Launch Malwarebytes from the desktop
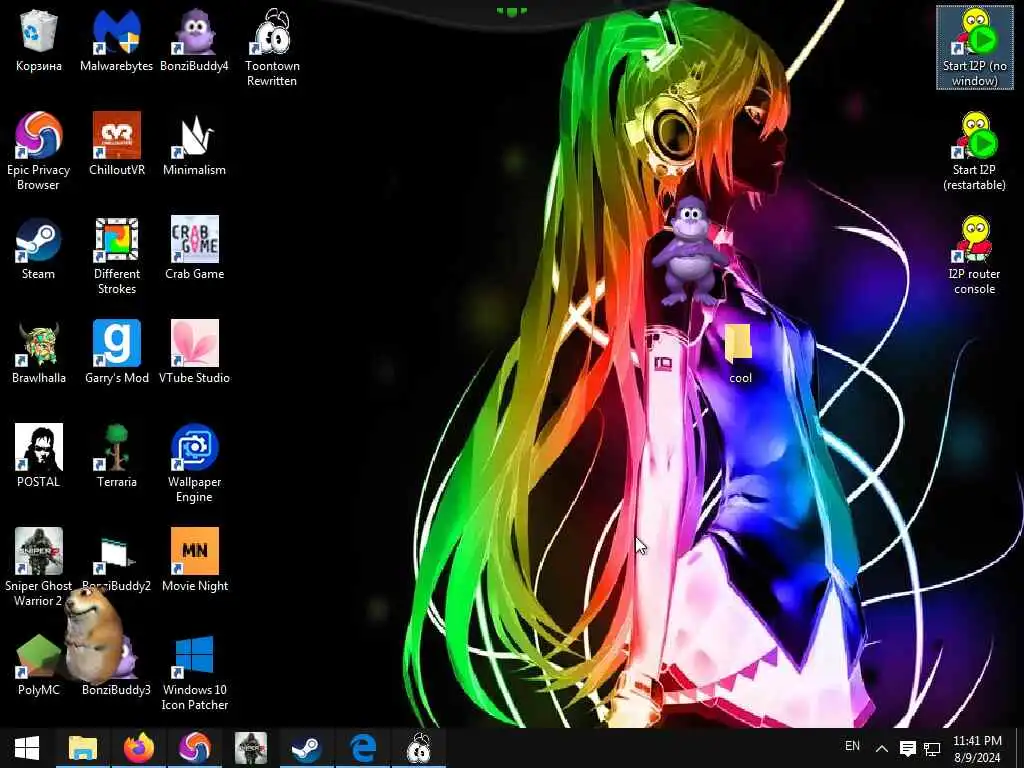Screen dimensions: 1024x768 coord(116,40)
